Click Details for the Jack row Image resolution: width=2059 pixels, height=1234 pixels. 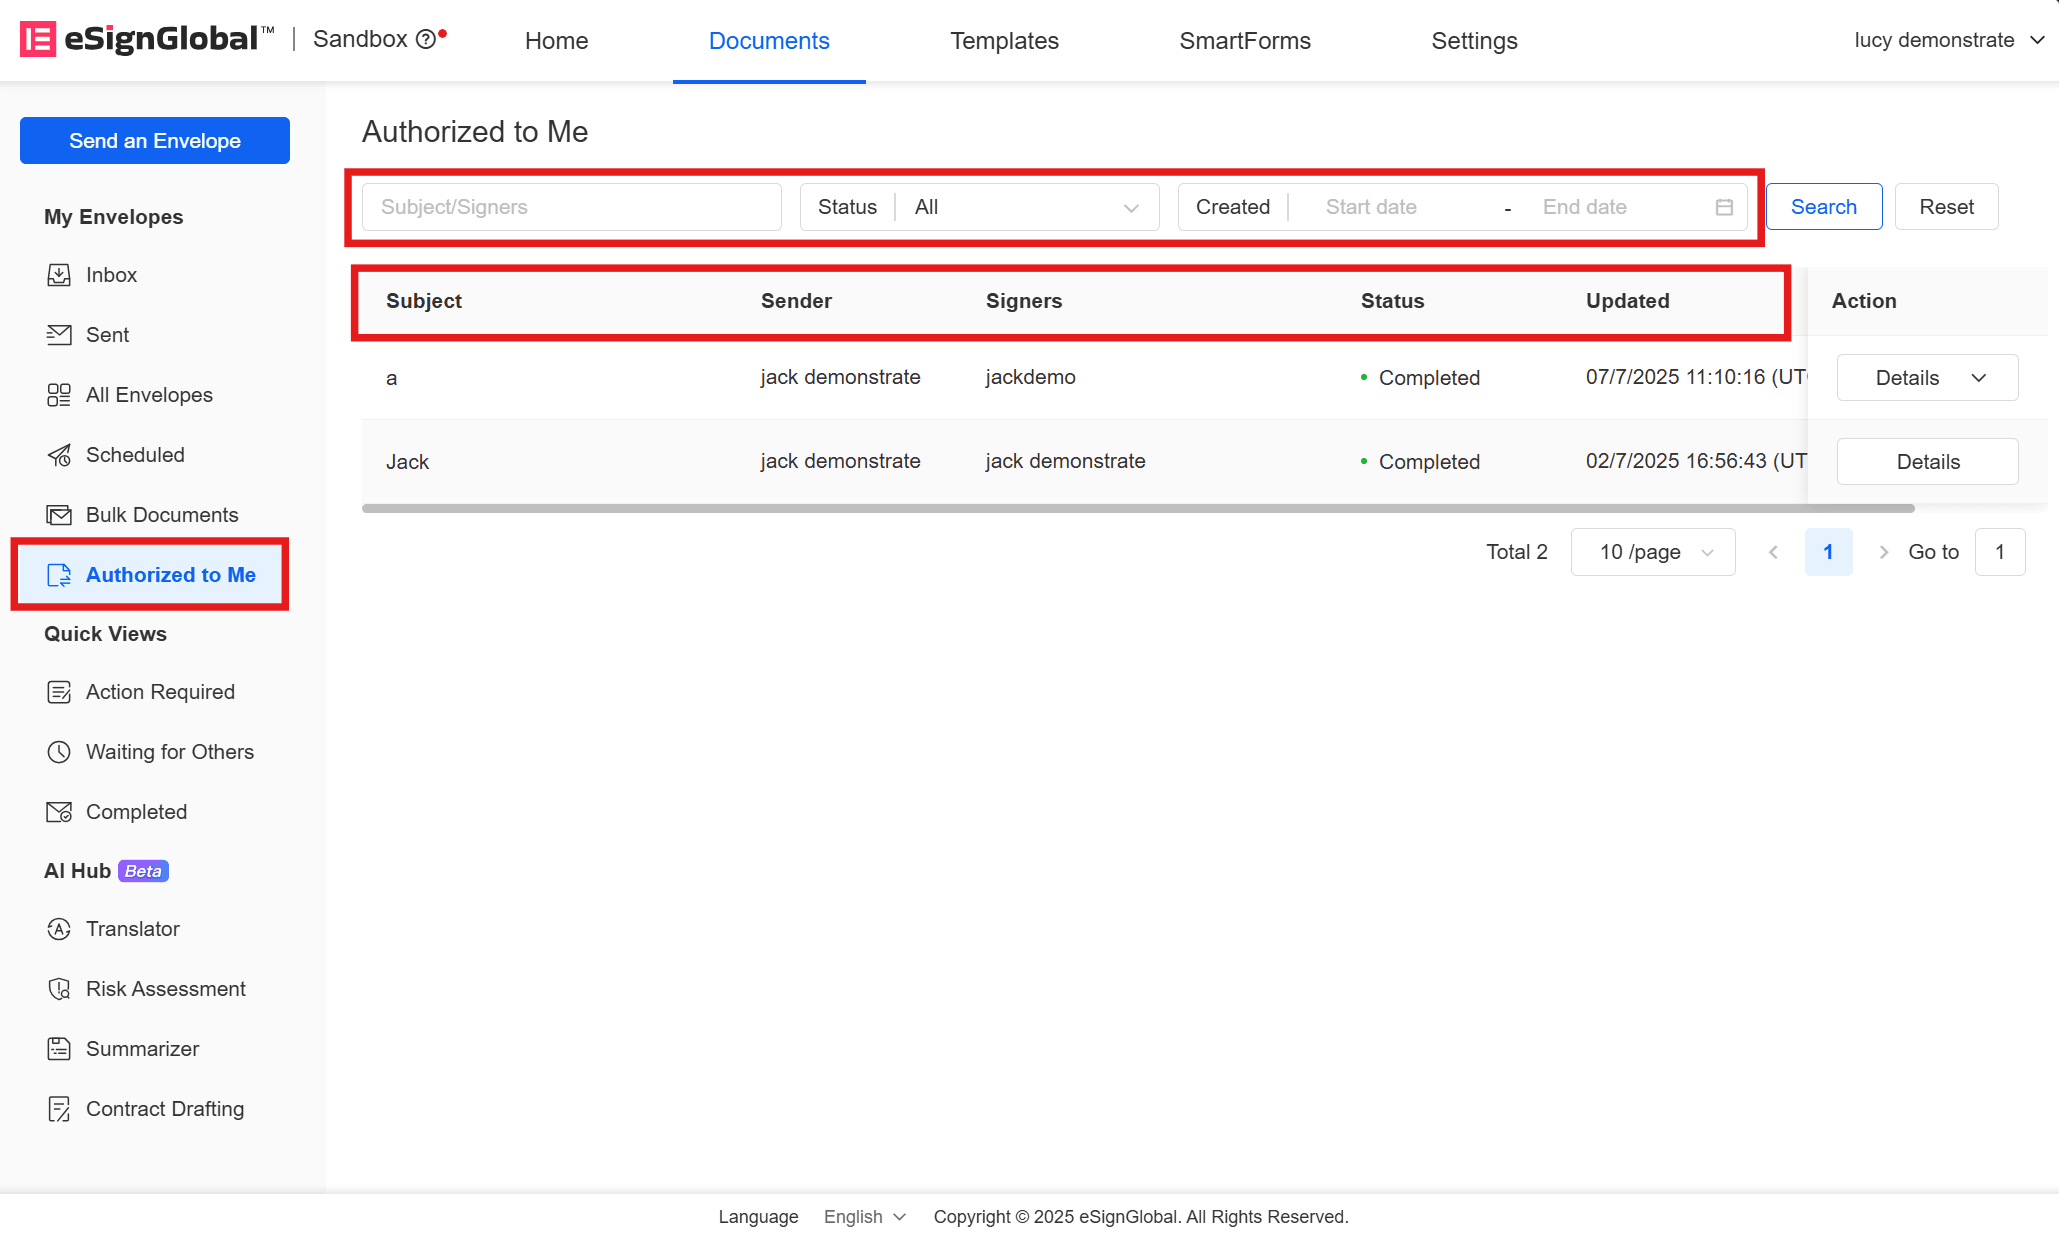coord(1927,462)
